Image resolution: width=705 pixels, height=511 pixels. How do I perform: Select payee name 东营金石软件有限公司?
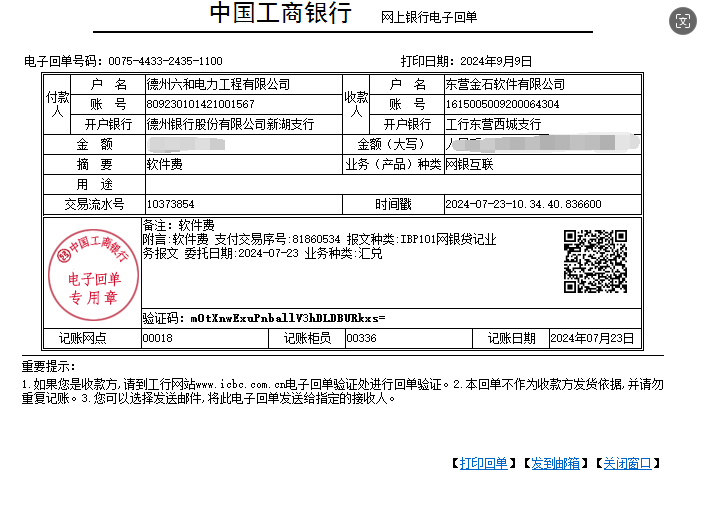point(505,84)
